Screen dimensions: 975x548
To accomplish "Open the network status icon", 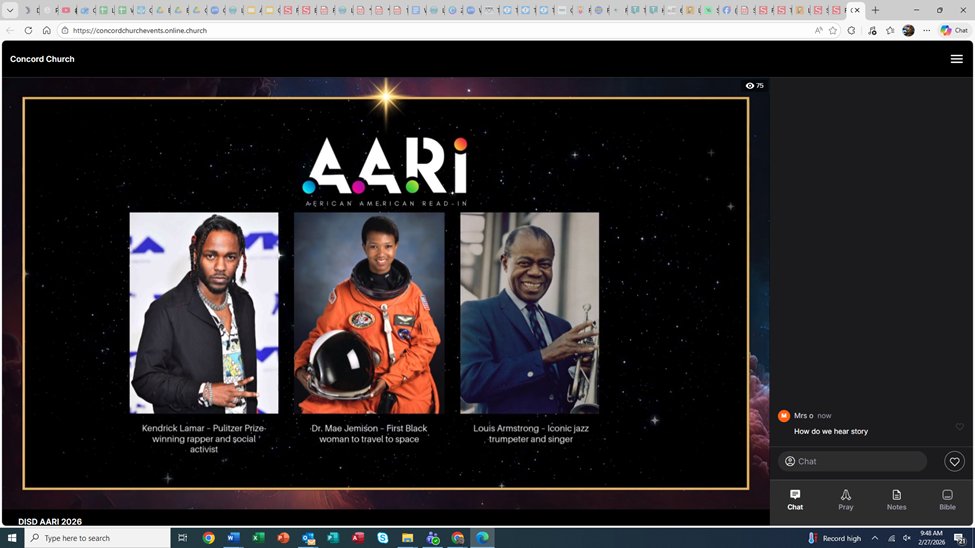I will click(x=891, y=538).
